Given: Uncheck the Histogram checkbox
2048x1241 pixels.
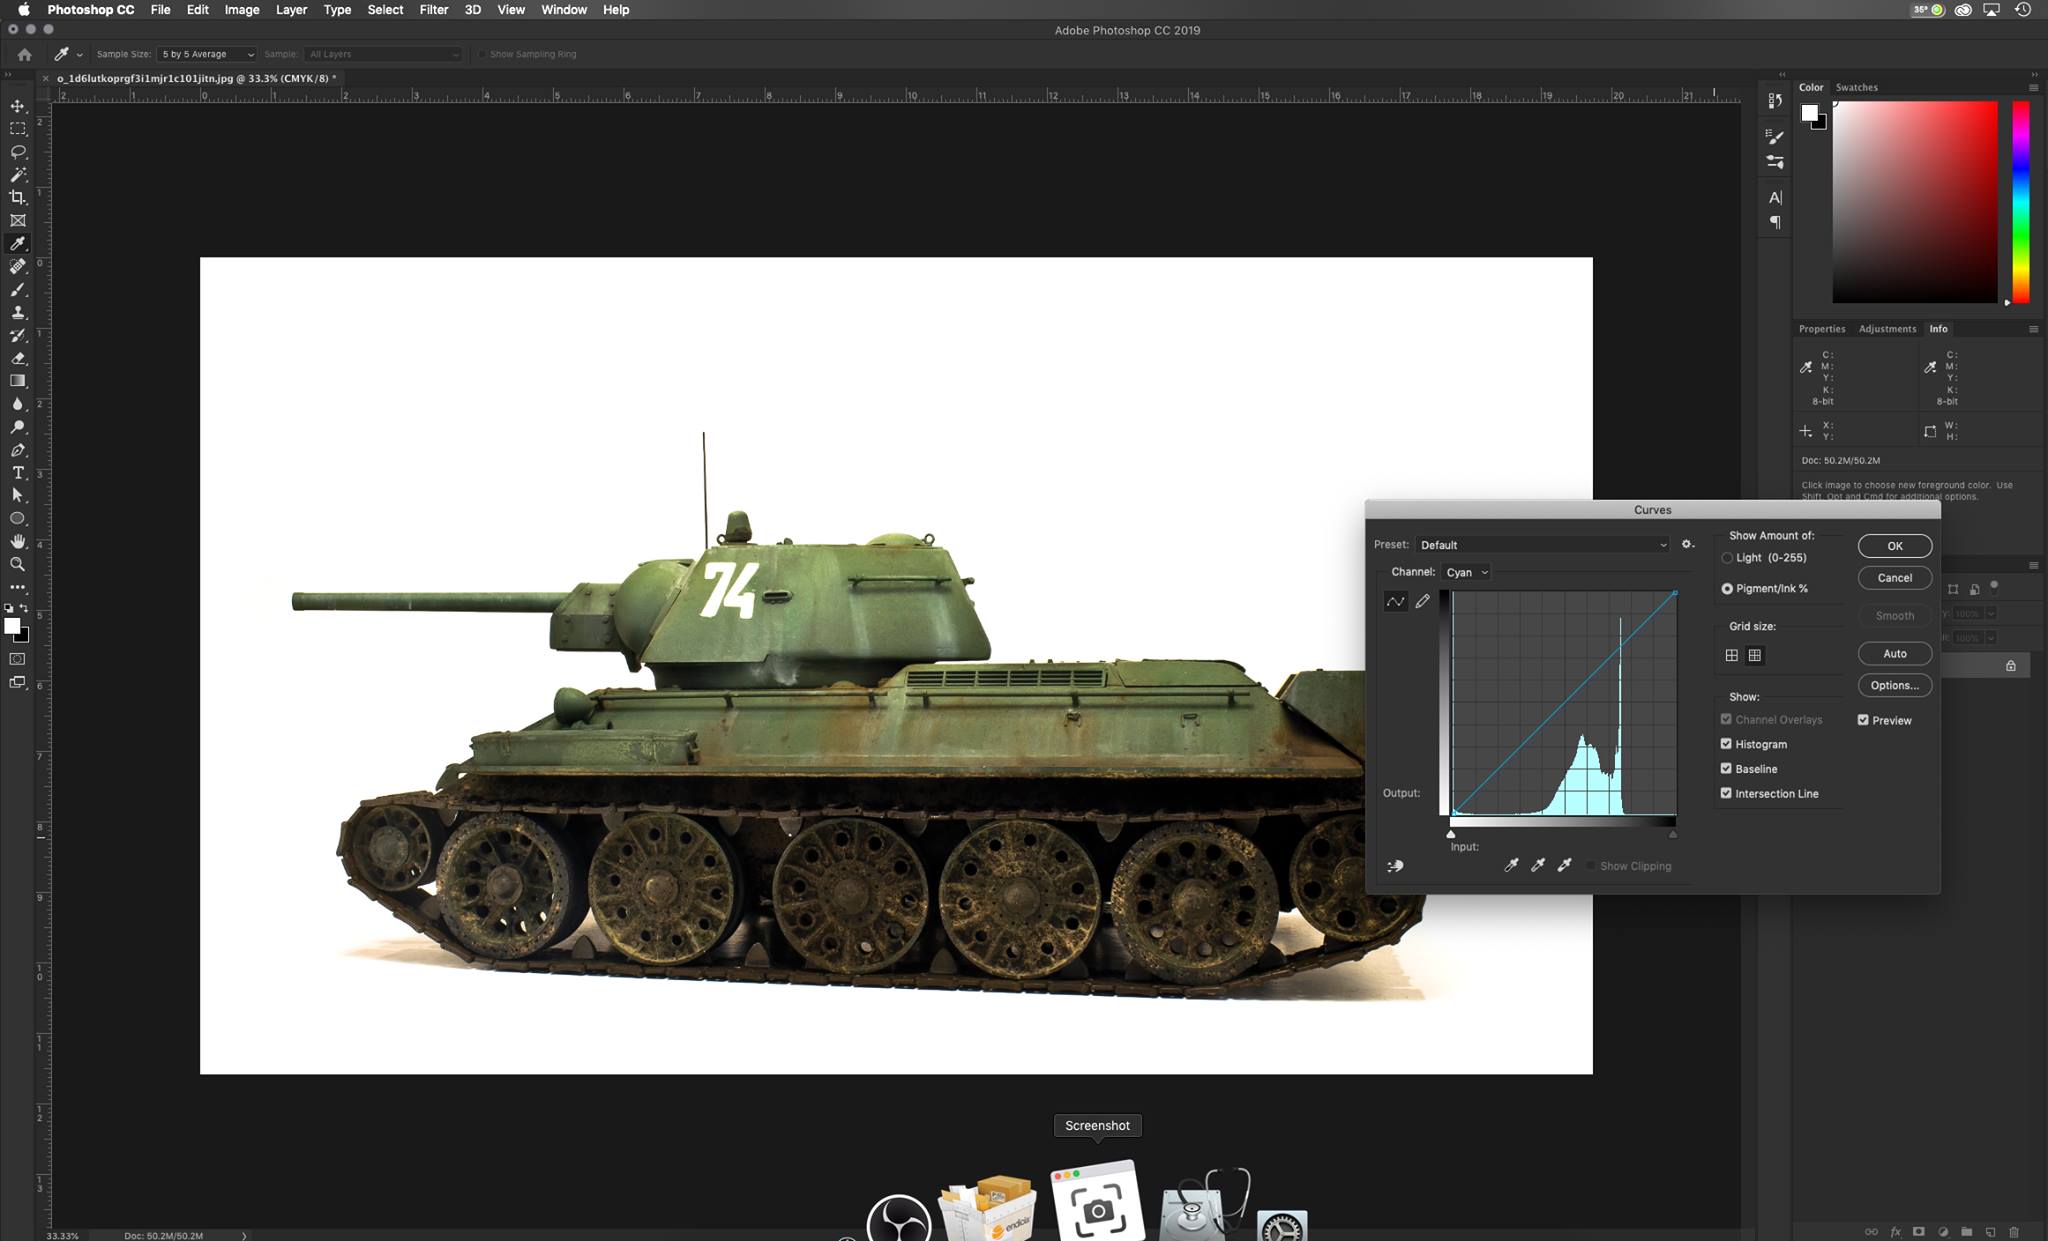Looking at the screenshot, I should click(x=1726, y=744).
